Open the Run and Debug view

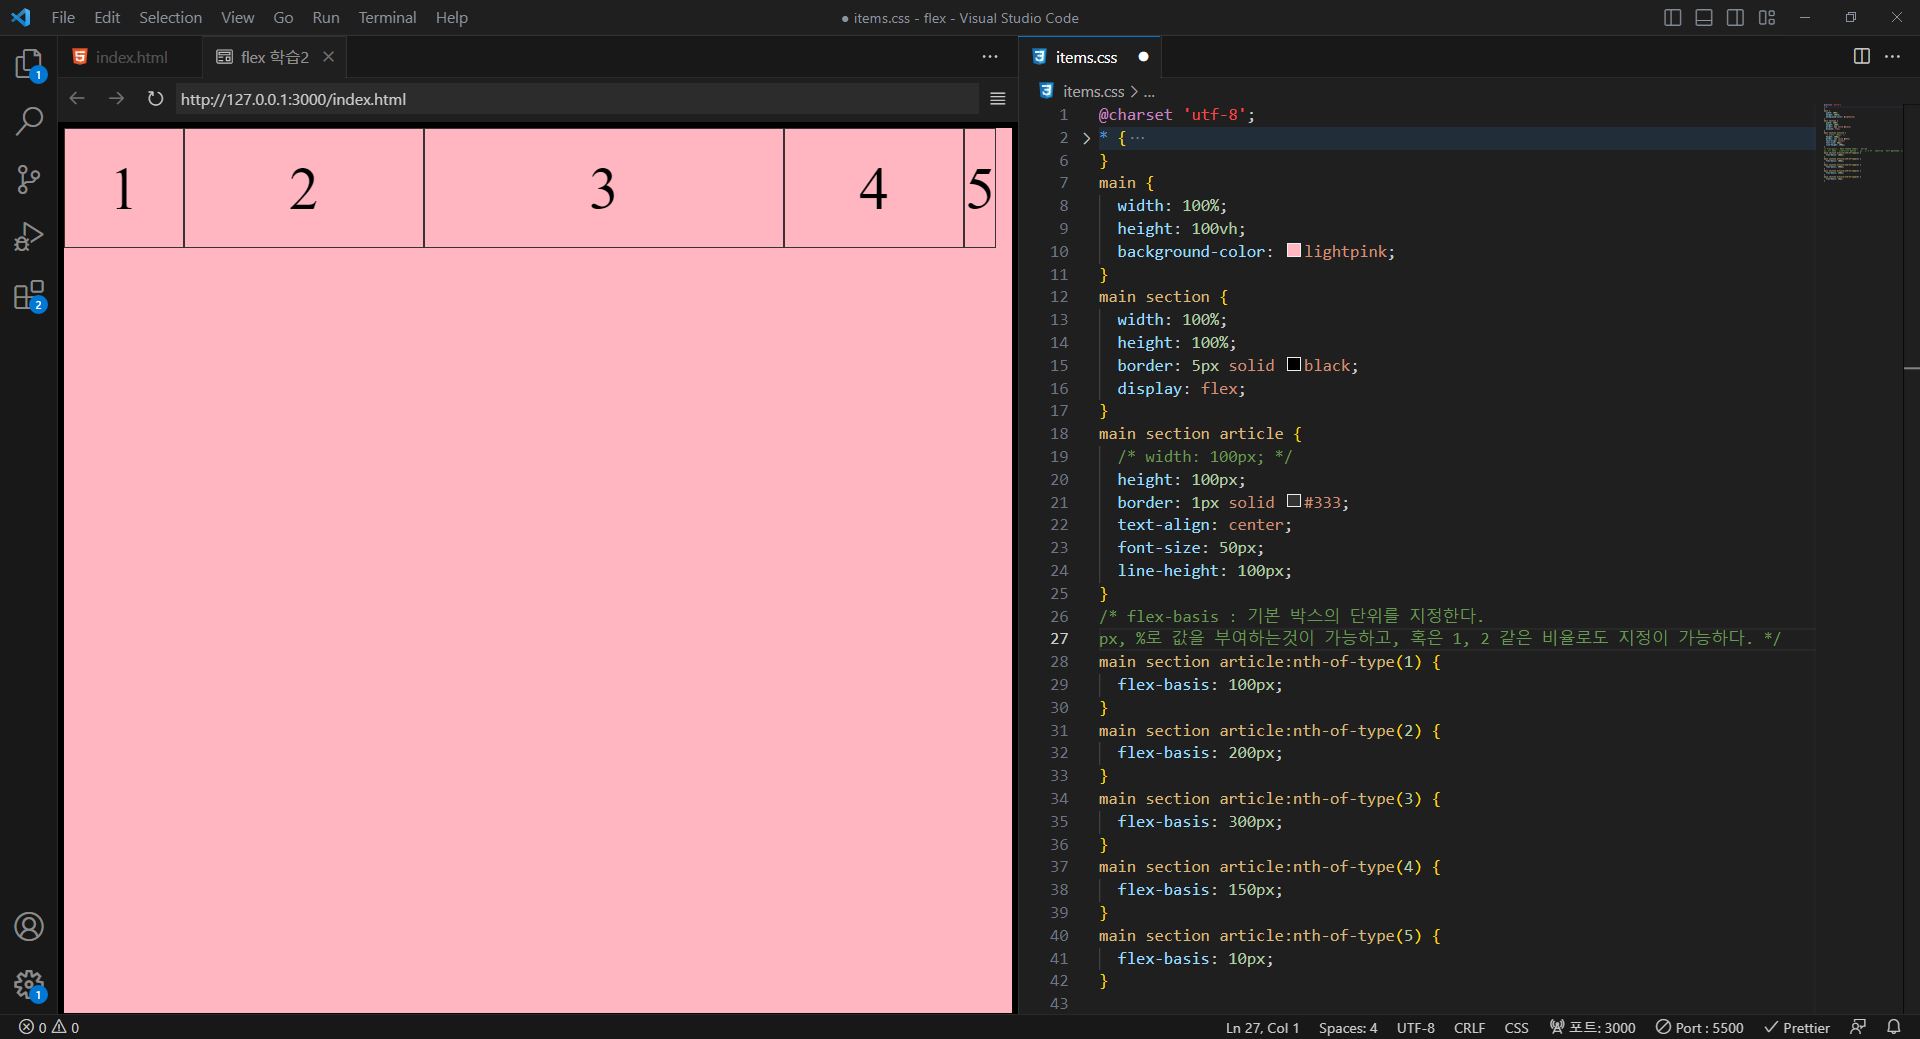point(29,237)
